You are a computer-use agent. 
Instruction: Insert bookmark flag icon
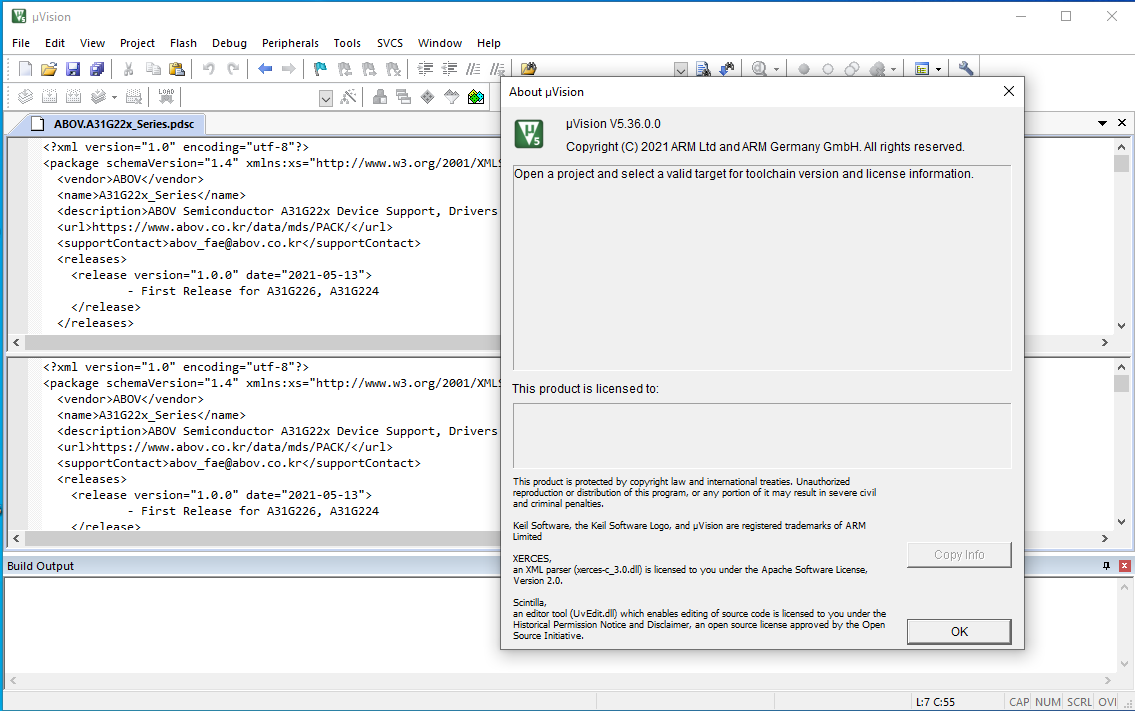pos(320,69)
